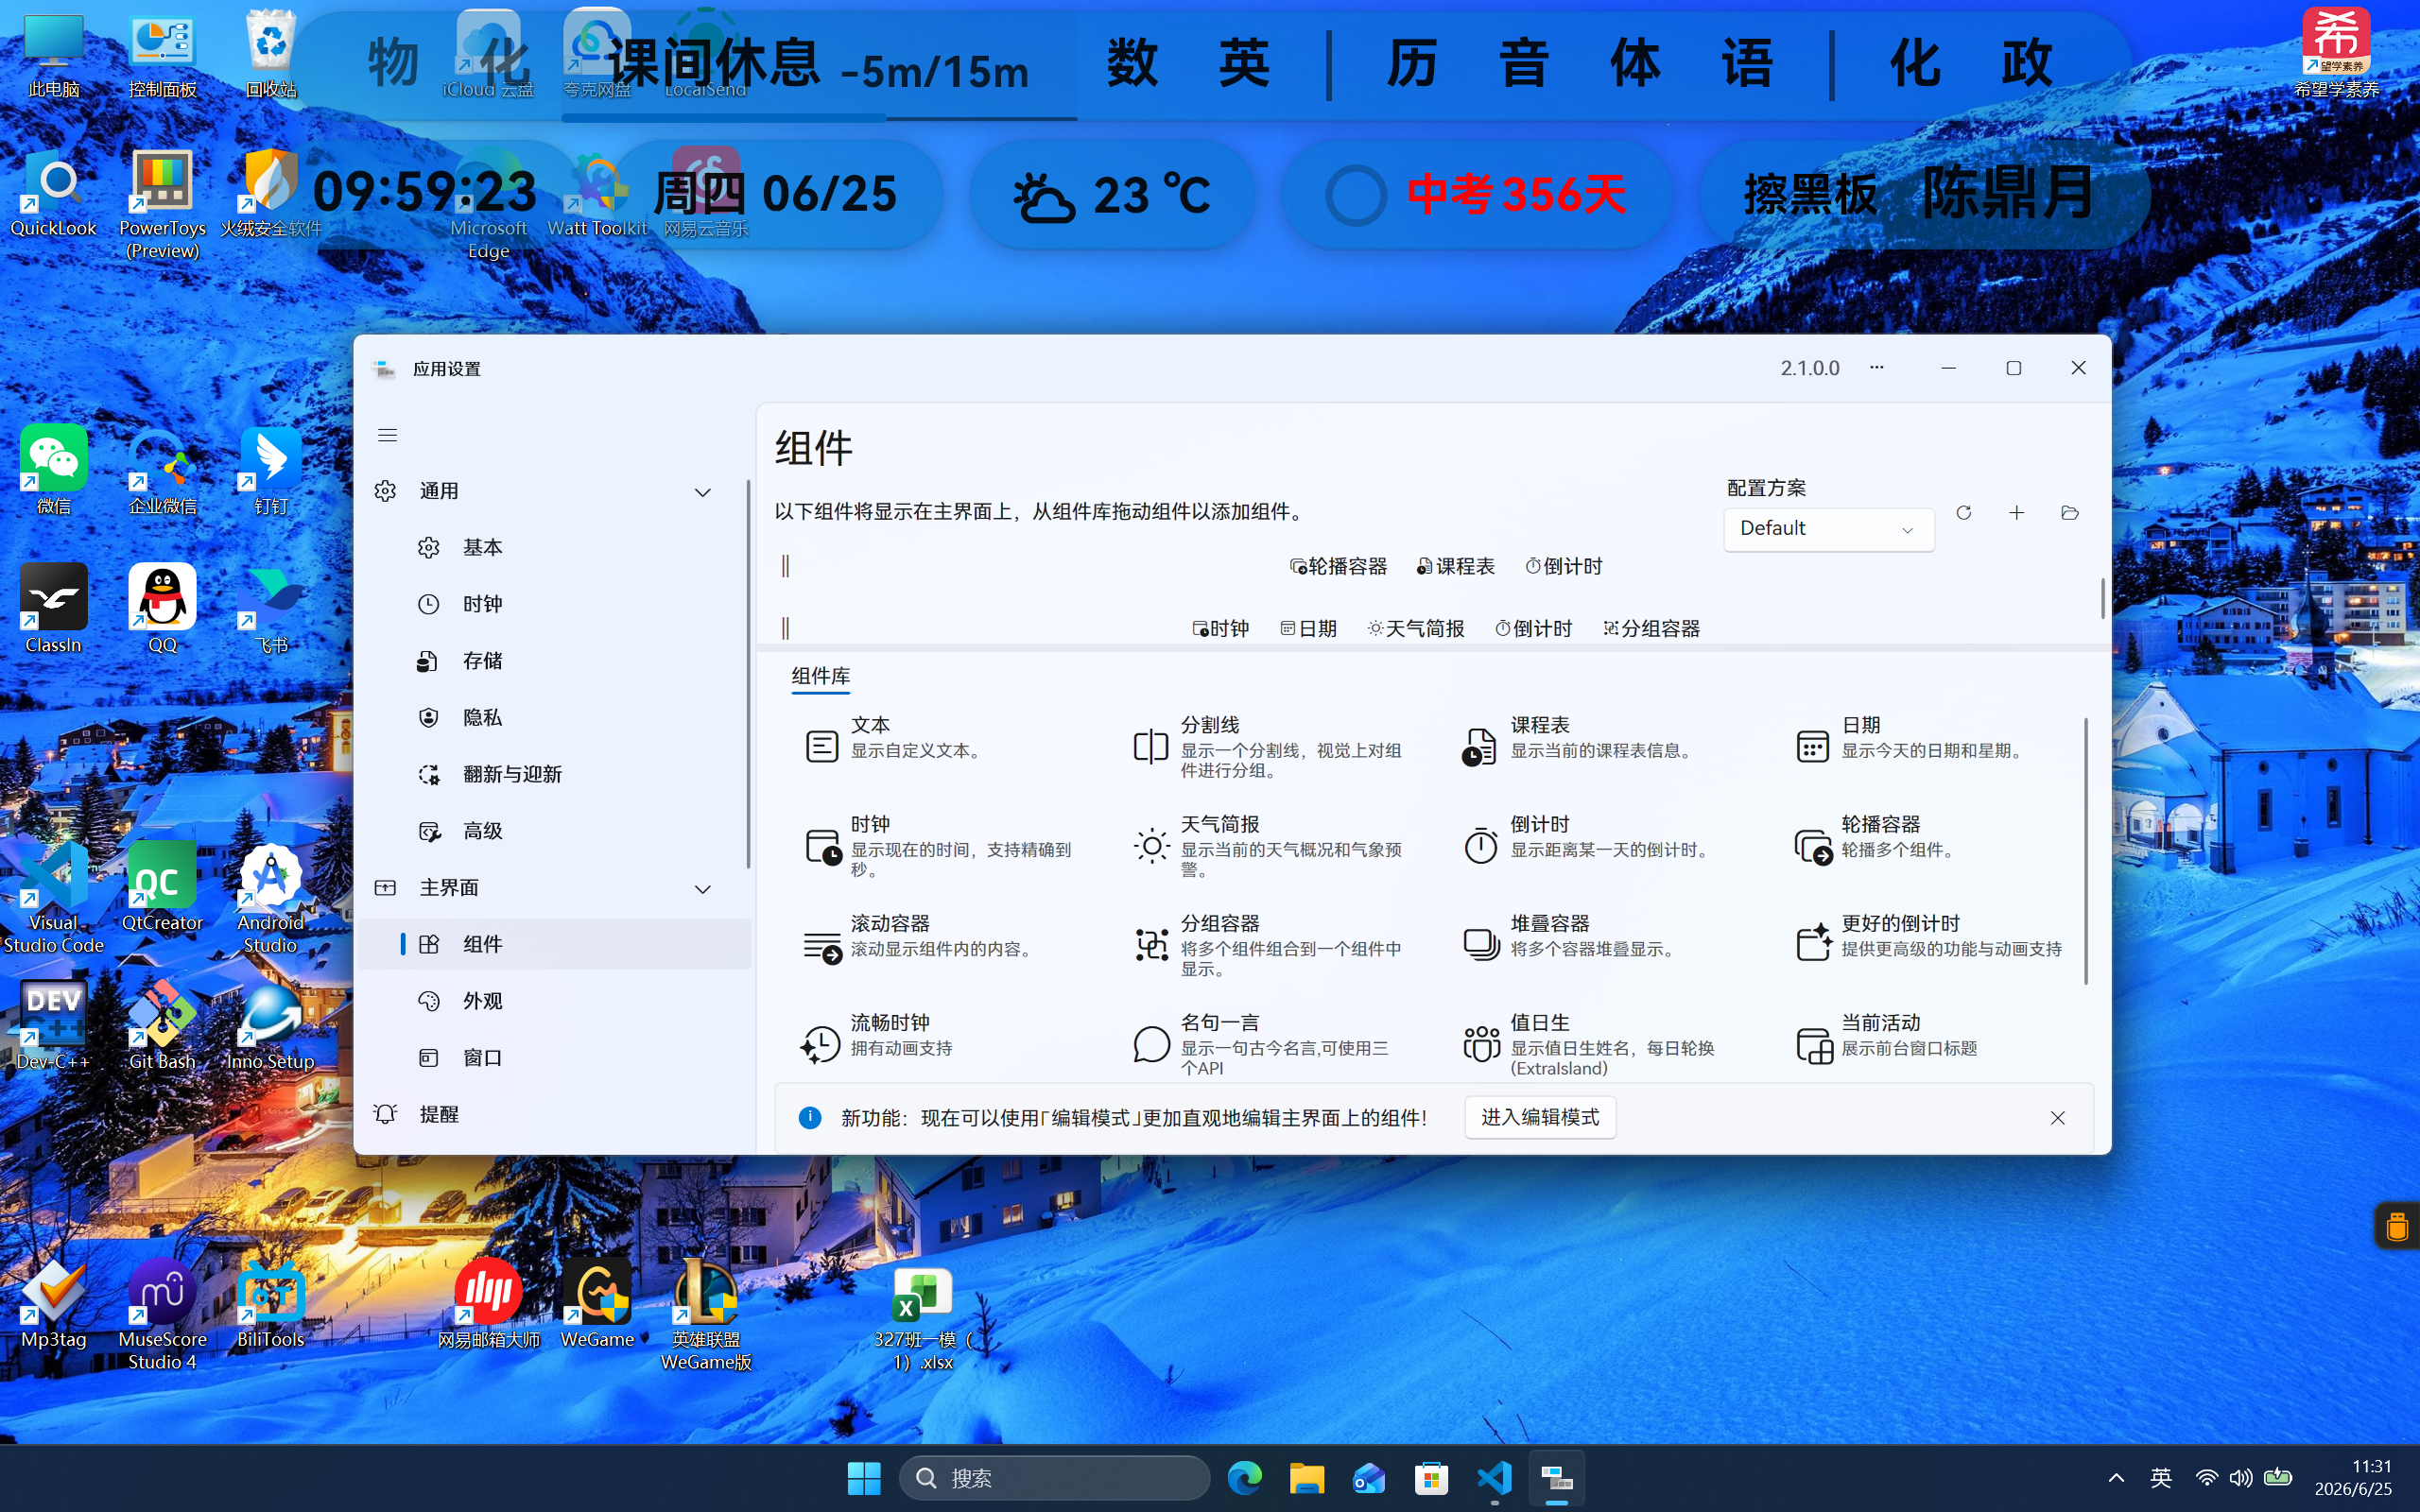Toggle the hamburger navigation menu

click(387, 435)
